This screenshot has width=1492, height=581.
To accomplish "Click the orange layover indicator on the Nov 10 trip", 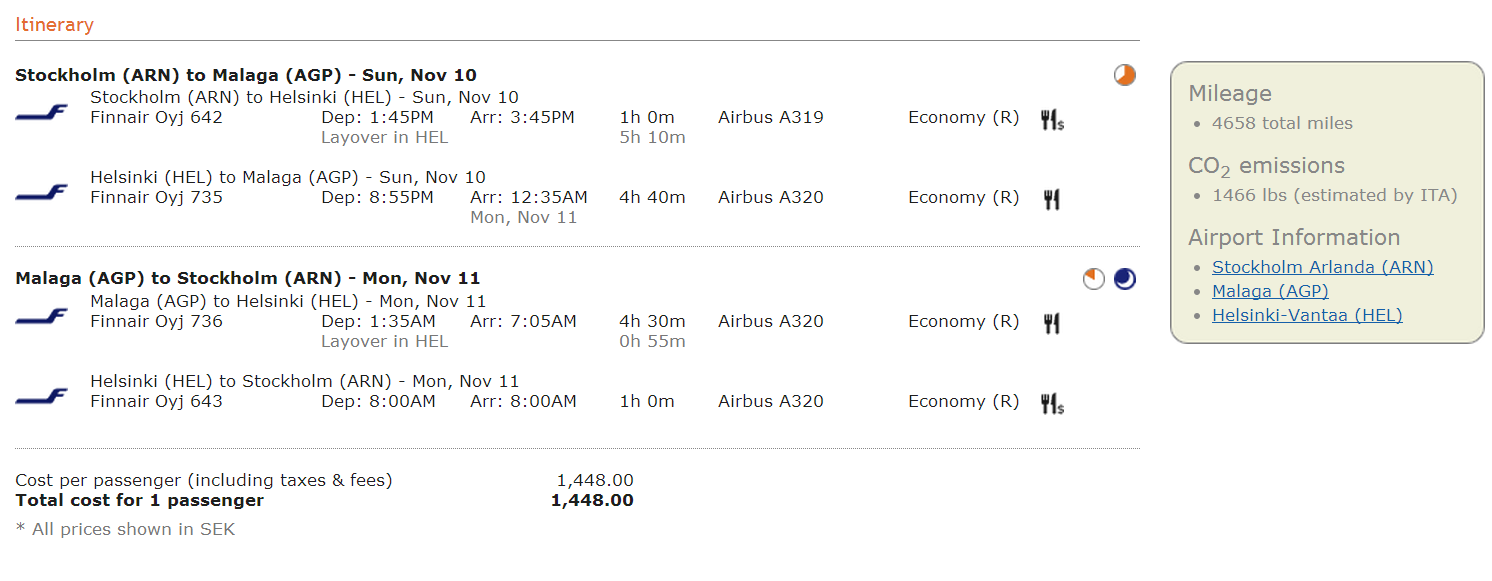I will (1125, 75).
